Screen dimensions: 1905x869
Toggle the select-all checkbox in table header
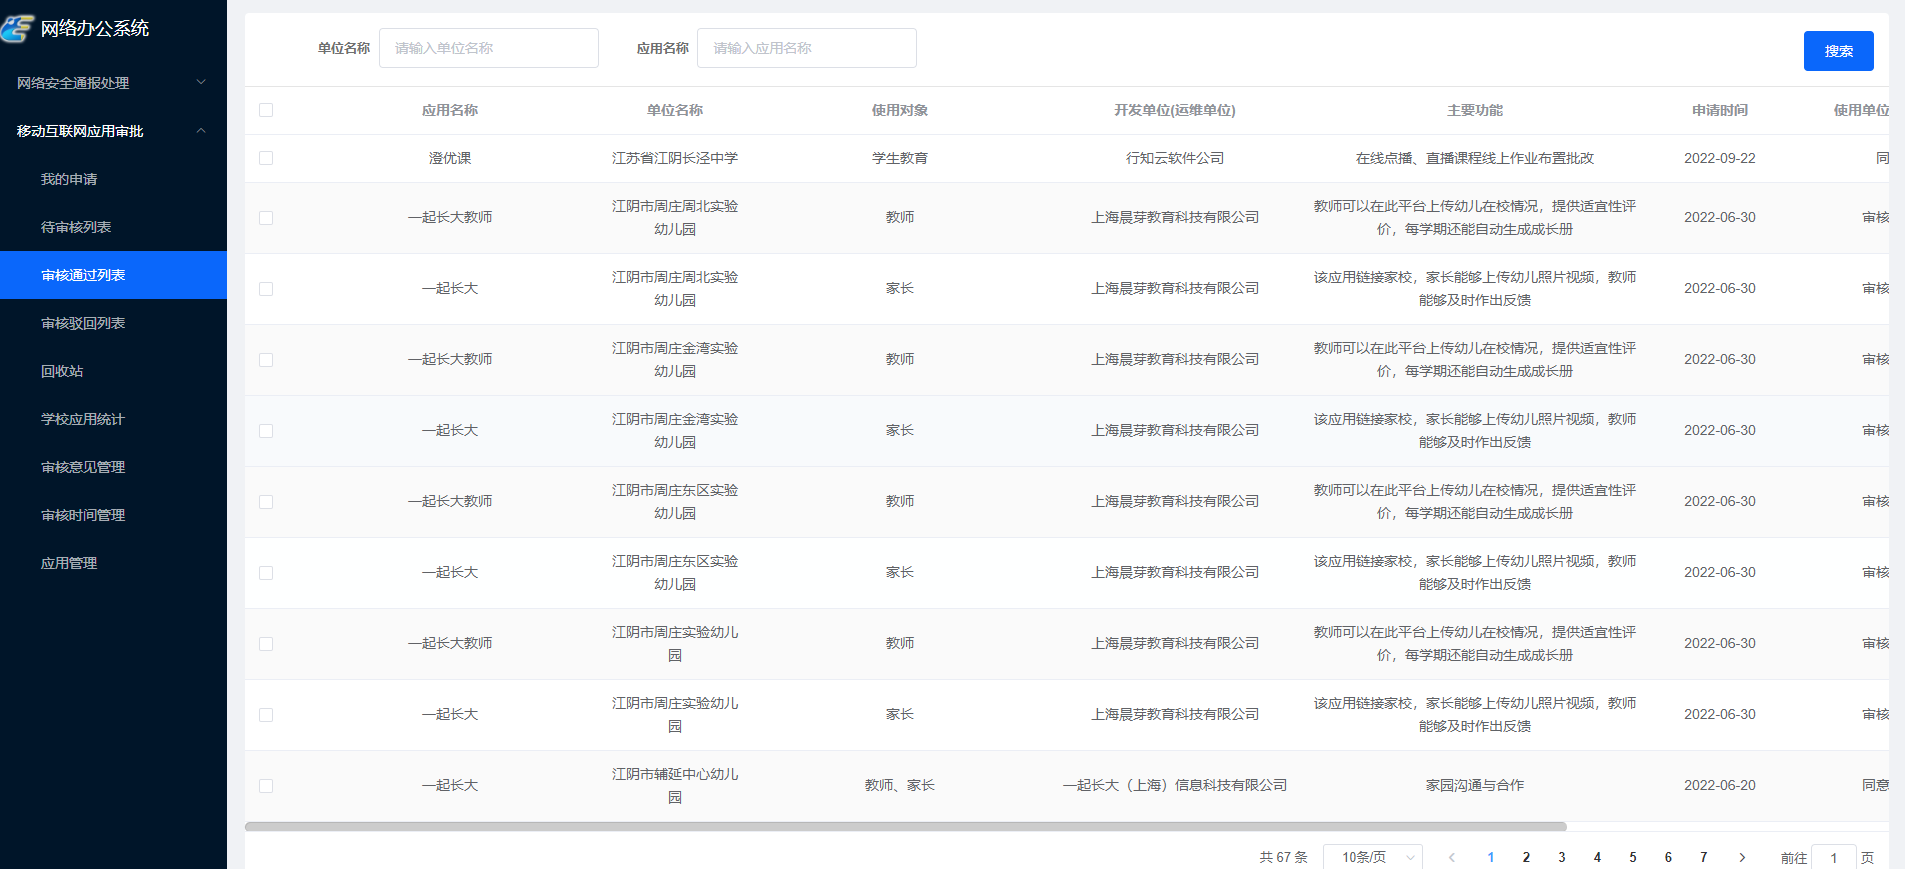coord(266,110)
